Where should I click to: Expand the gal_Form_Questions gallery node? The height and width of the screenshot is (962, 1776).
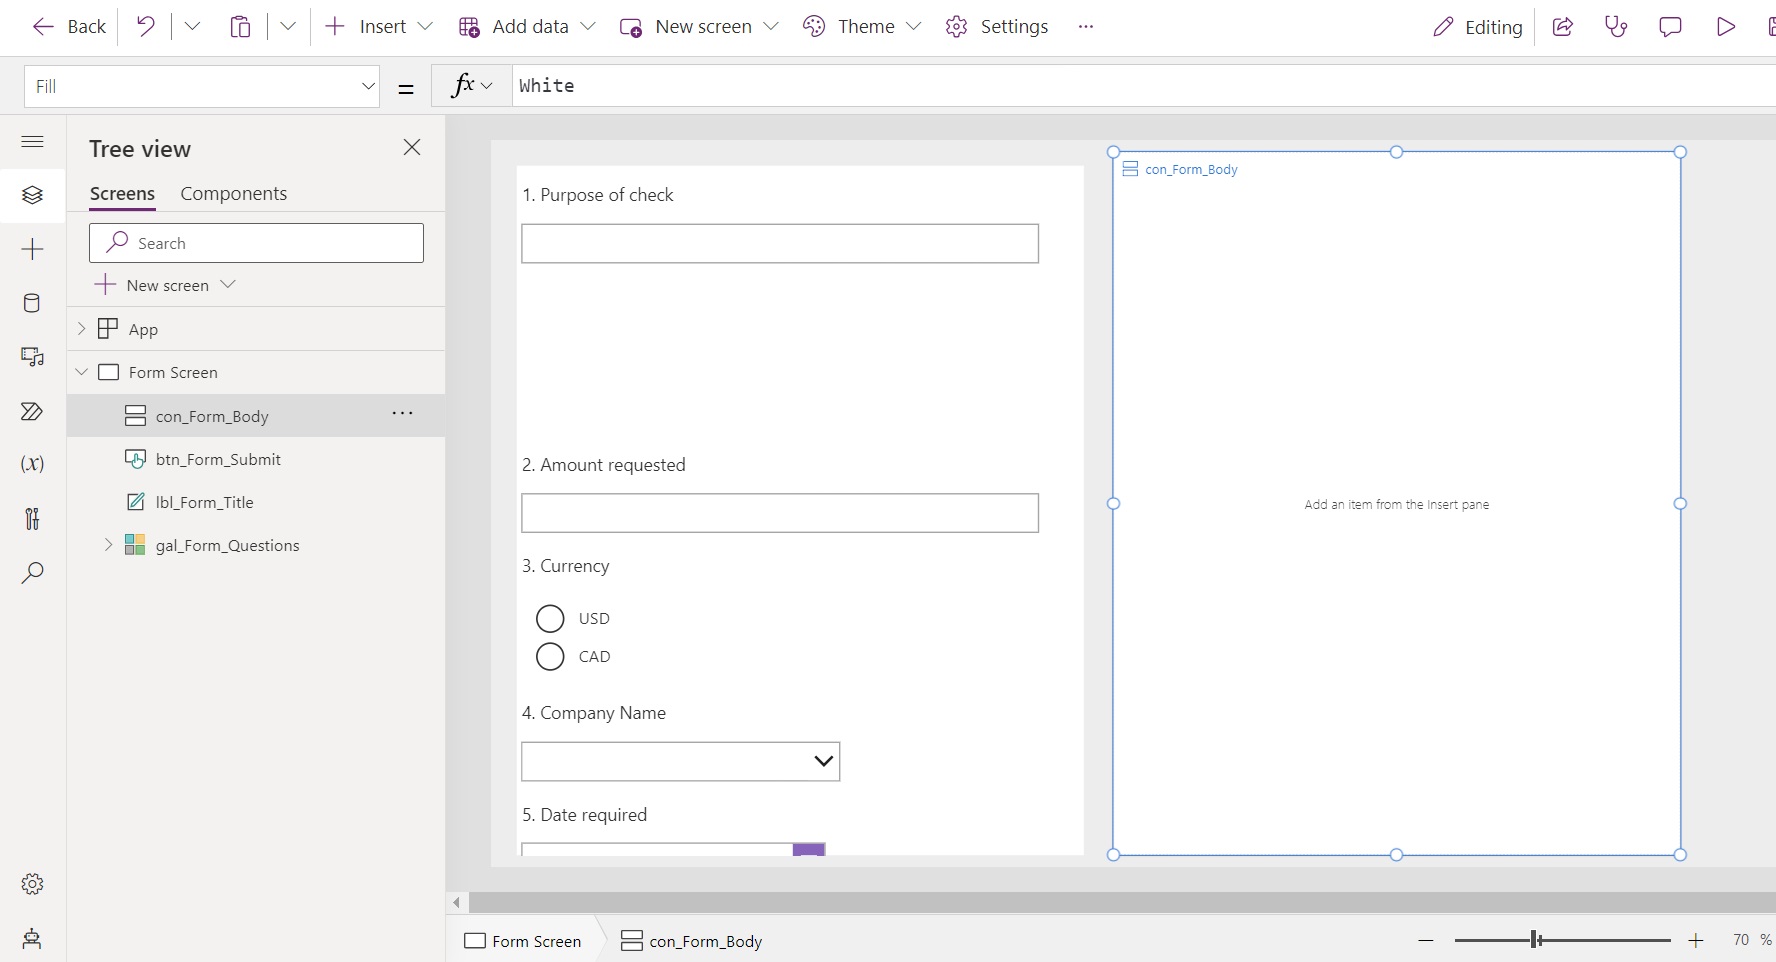click(108, 545)
